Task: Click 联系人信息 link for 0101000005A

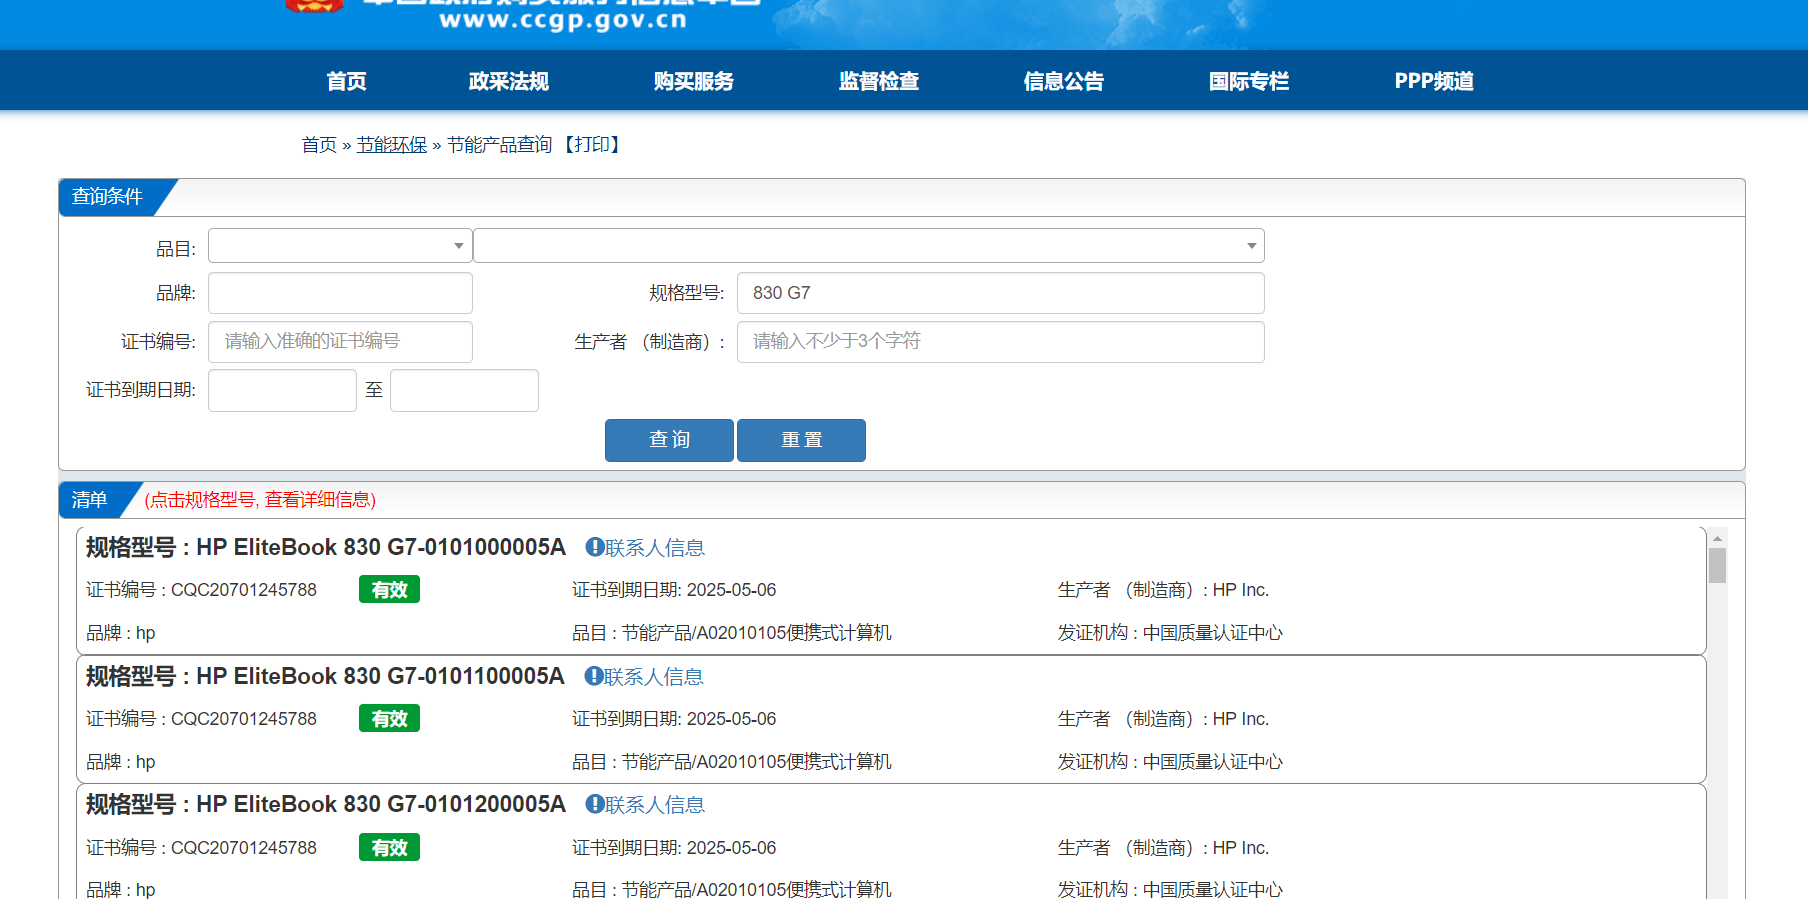Action: (x=655, y=548)
